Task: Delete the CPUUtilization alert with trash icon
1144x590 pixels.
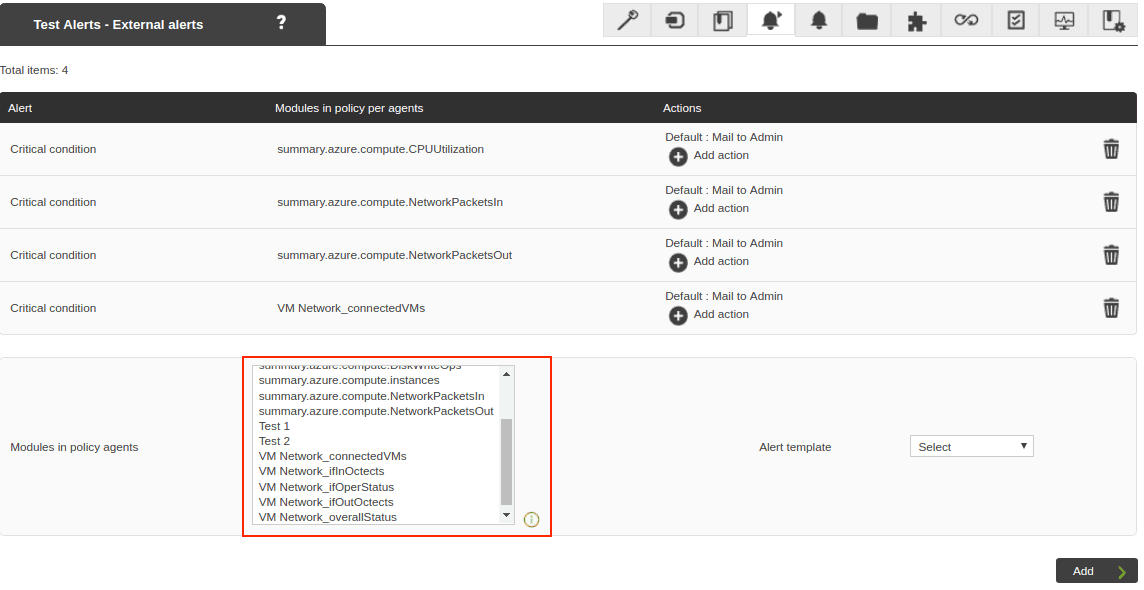Action: click(1111, 149)
